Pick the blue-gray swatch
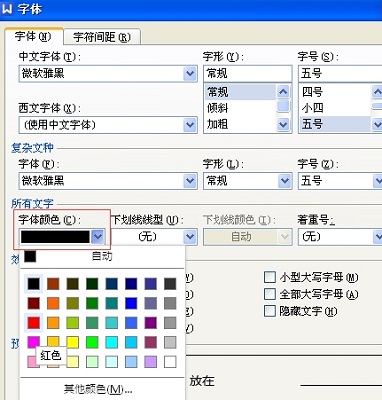The width and height of the screenshot is (382, 400). (x=151, y=303)
